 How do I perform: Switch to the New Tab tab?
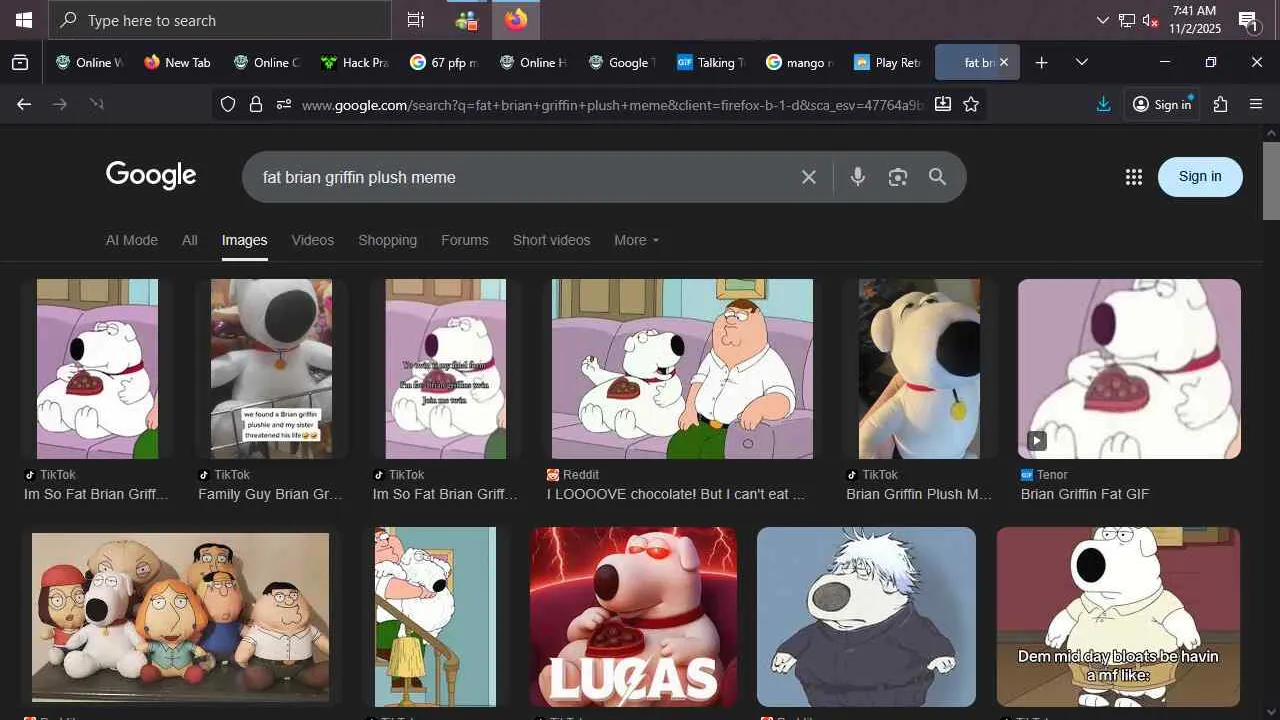coord(177,62)
